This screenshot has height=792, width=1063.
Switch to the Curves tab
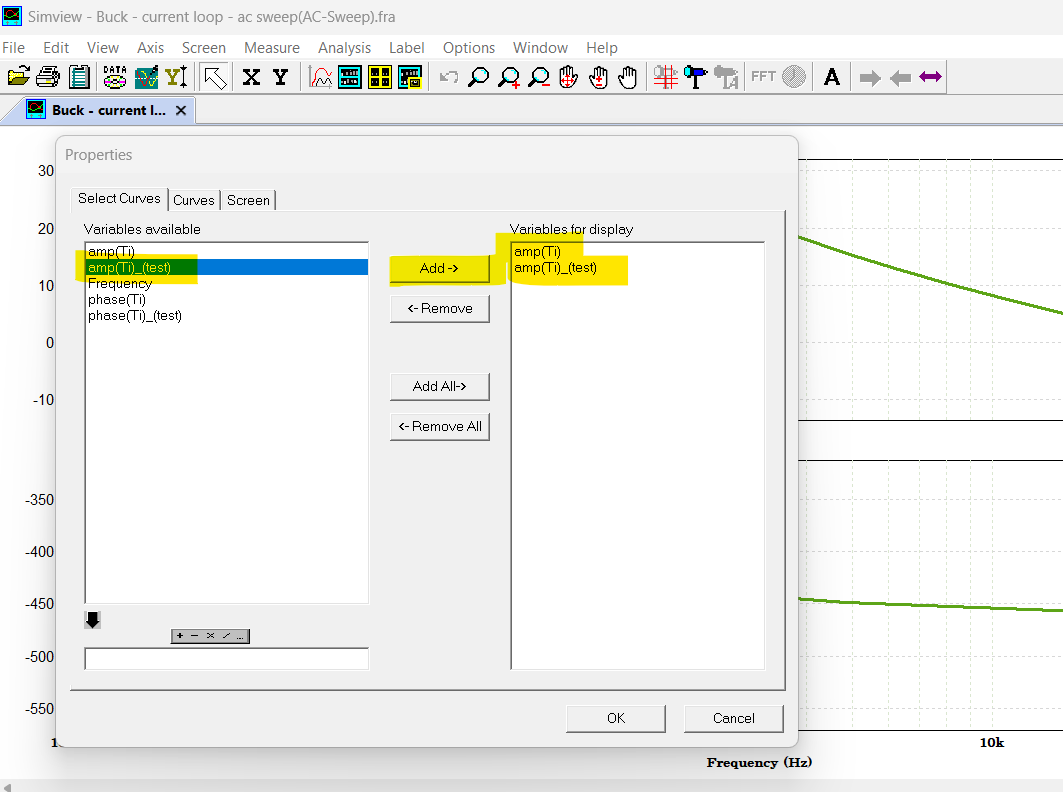coord(194,200)
